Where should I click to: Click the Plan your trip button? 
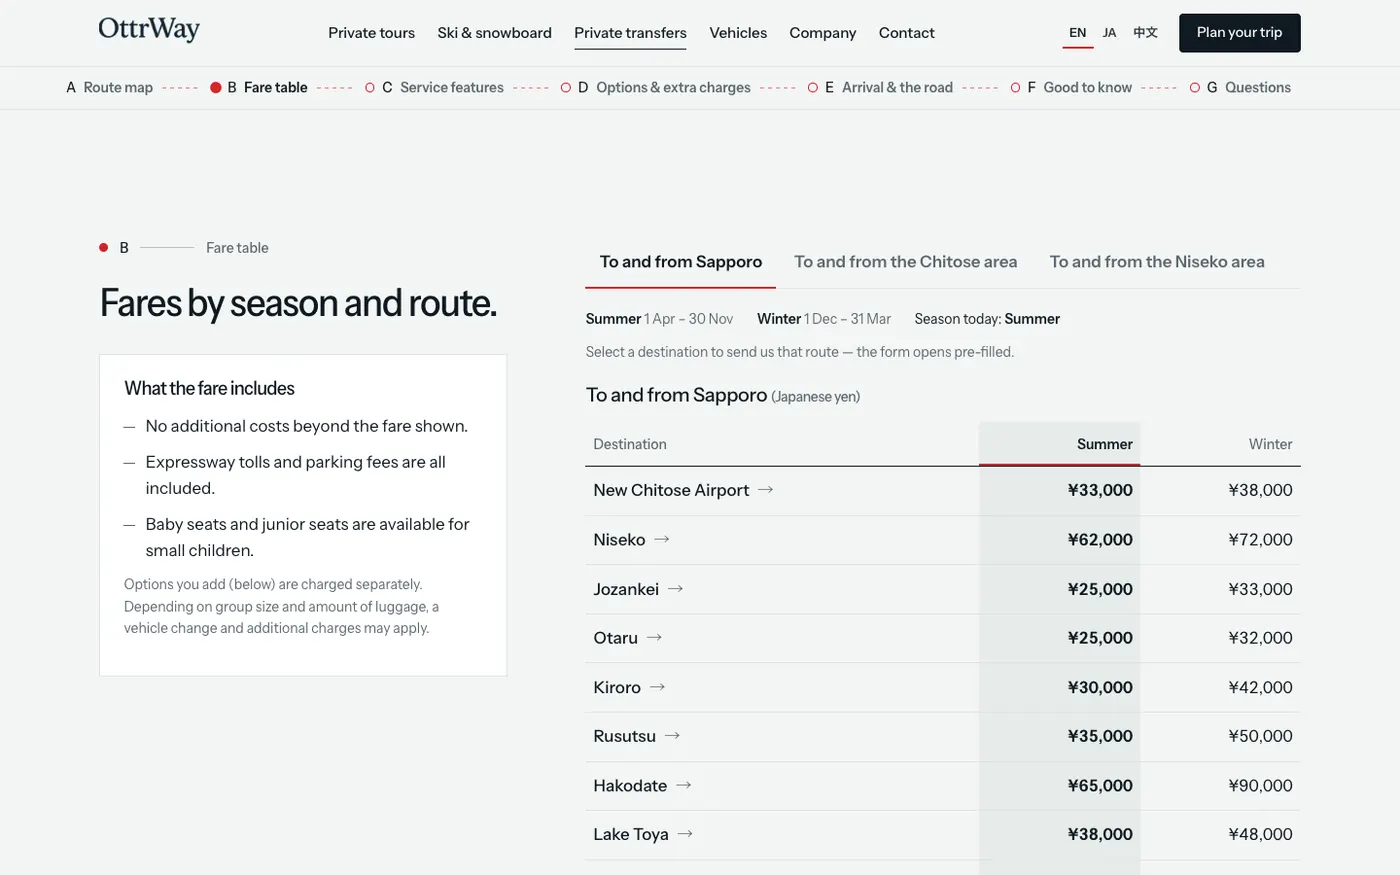pyautogui.click(x=1240, y=33)
